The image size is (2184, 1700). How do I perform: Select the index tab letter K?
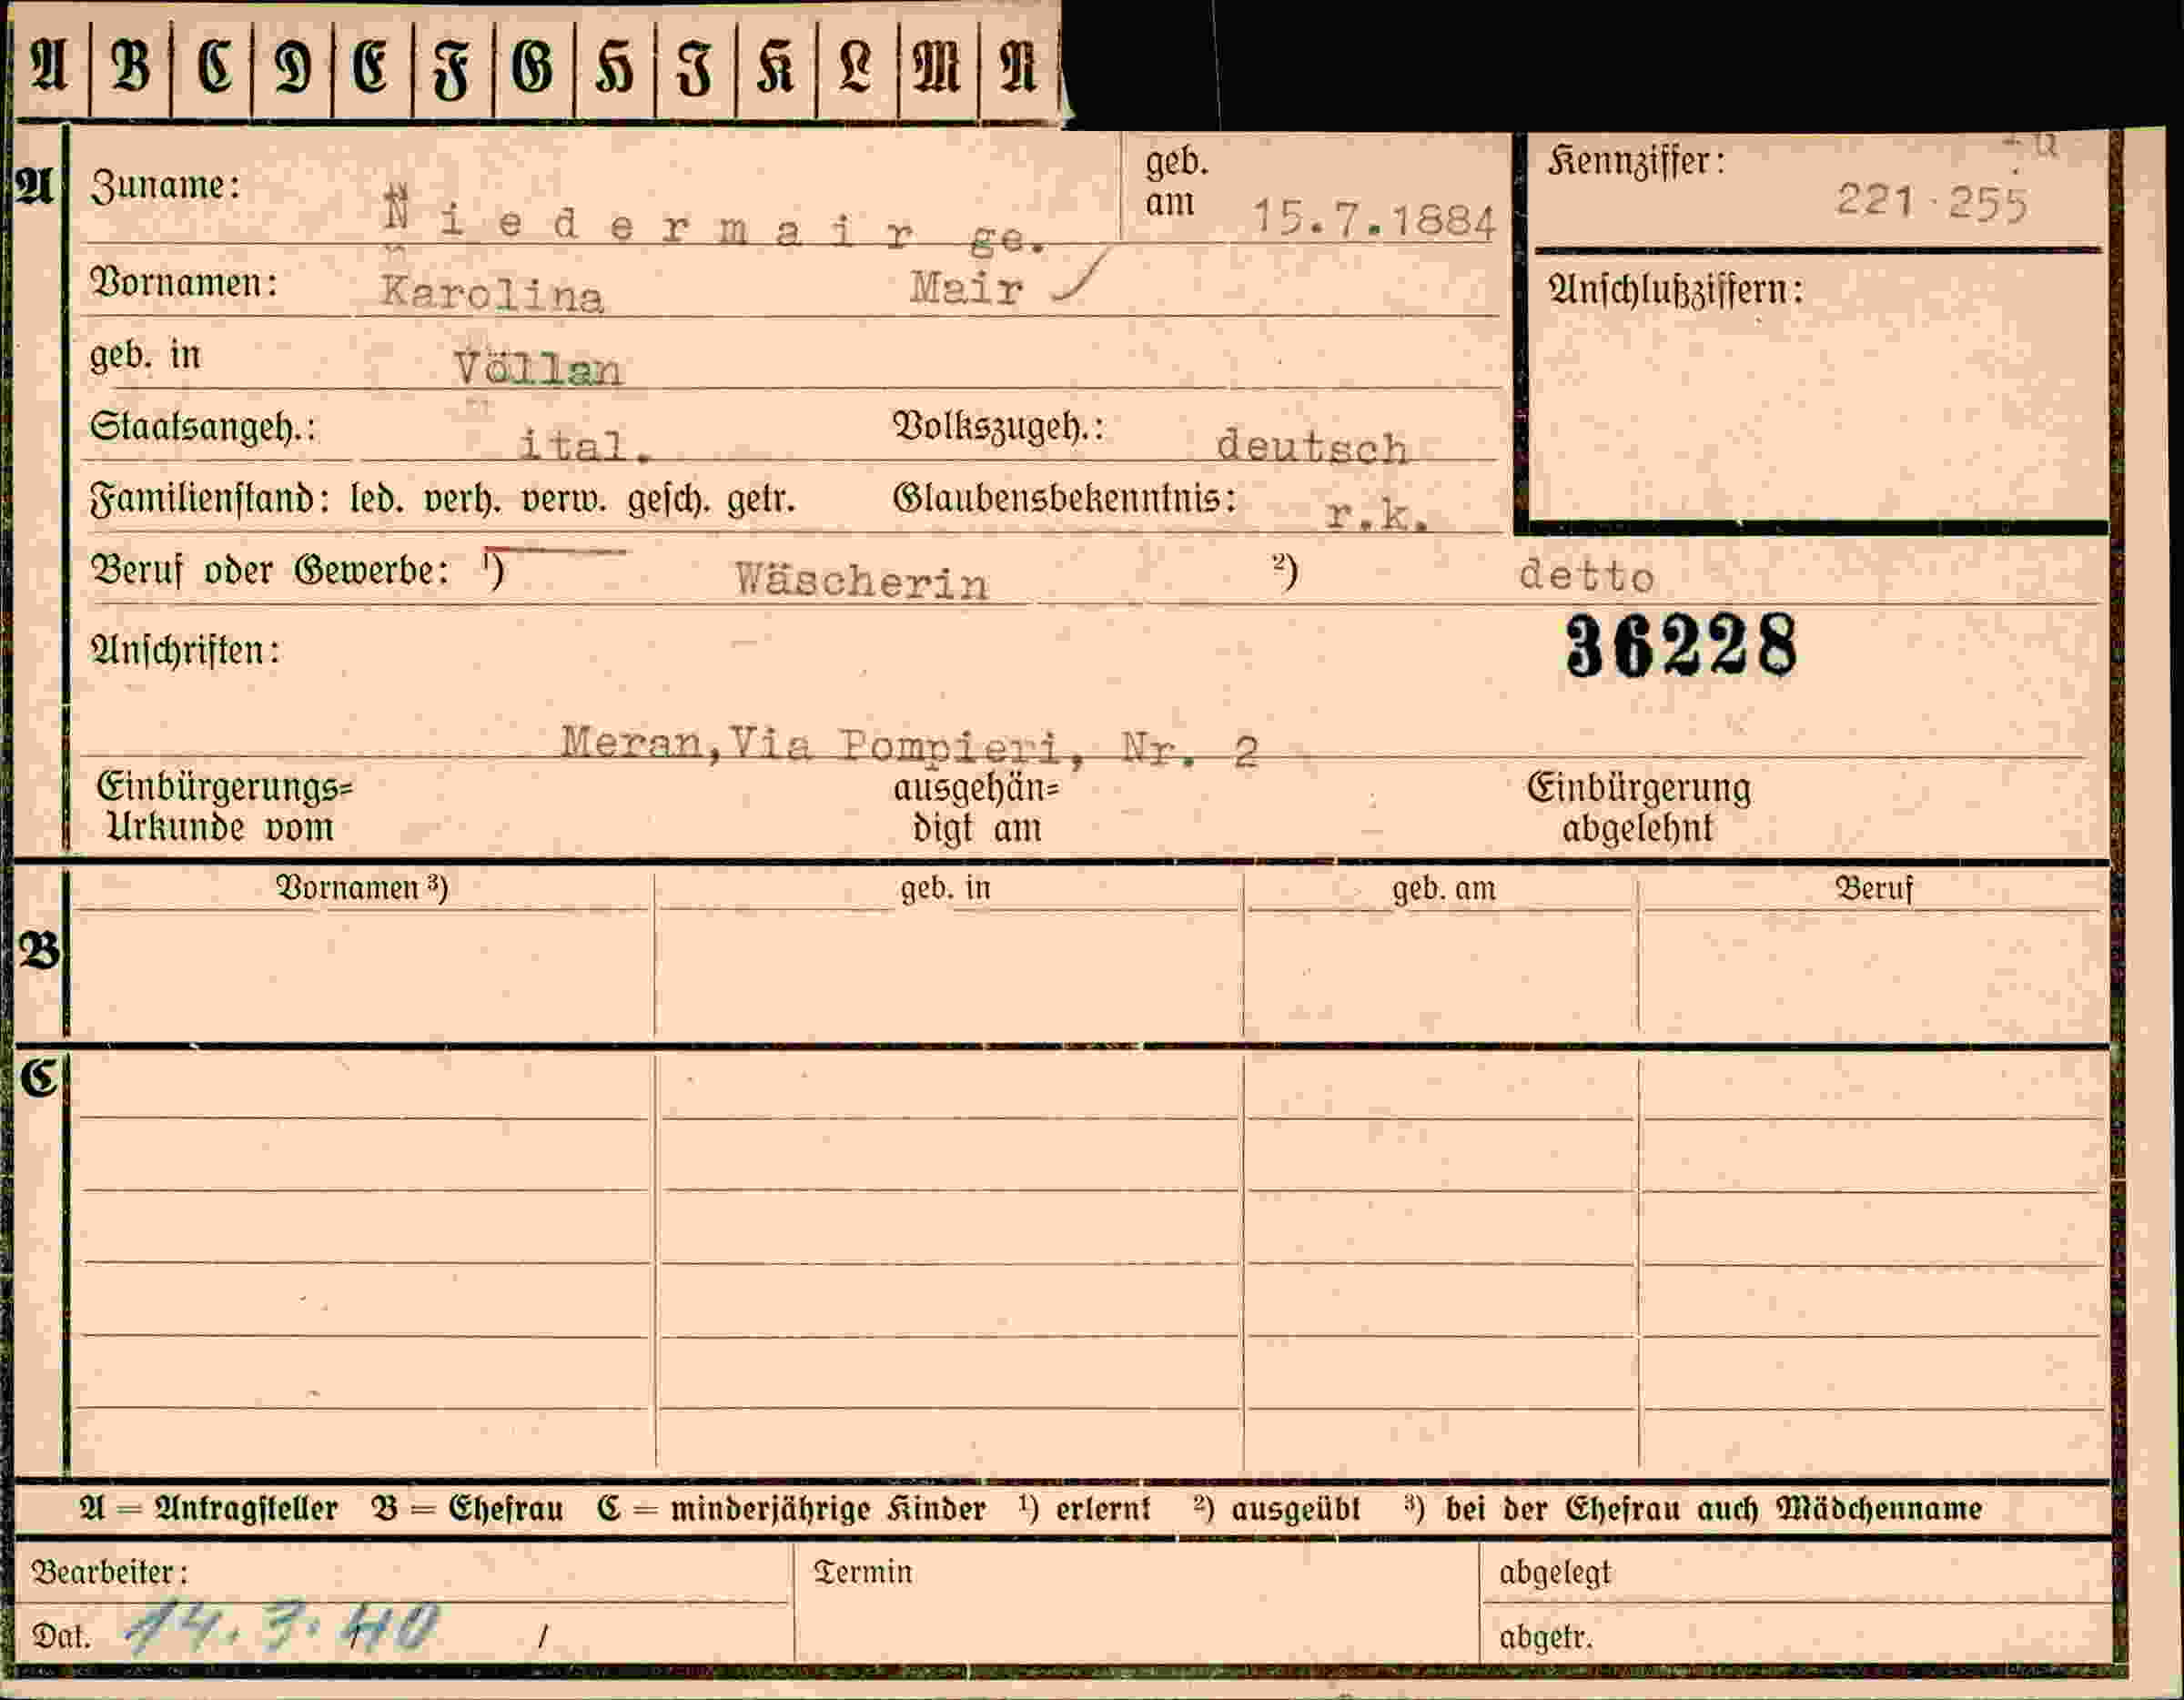pos(775,68)
